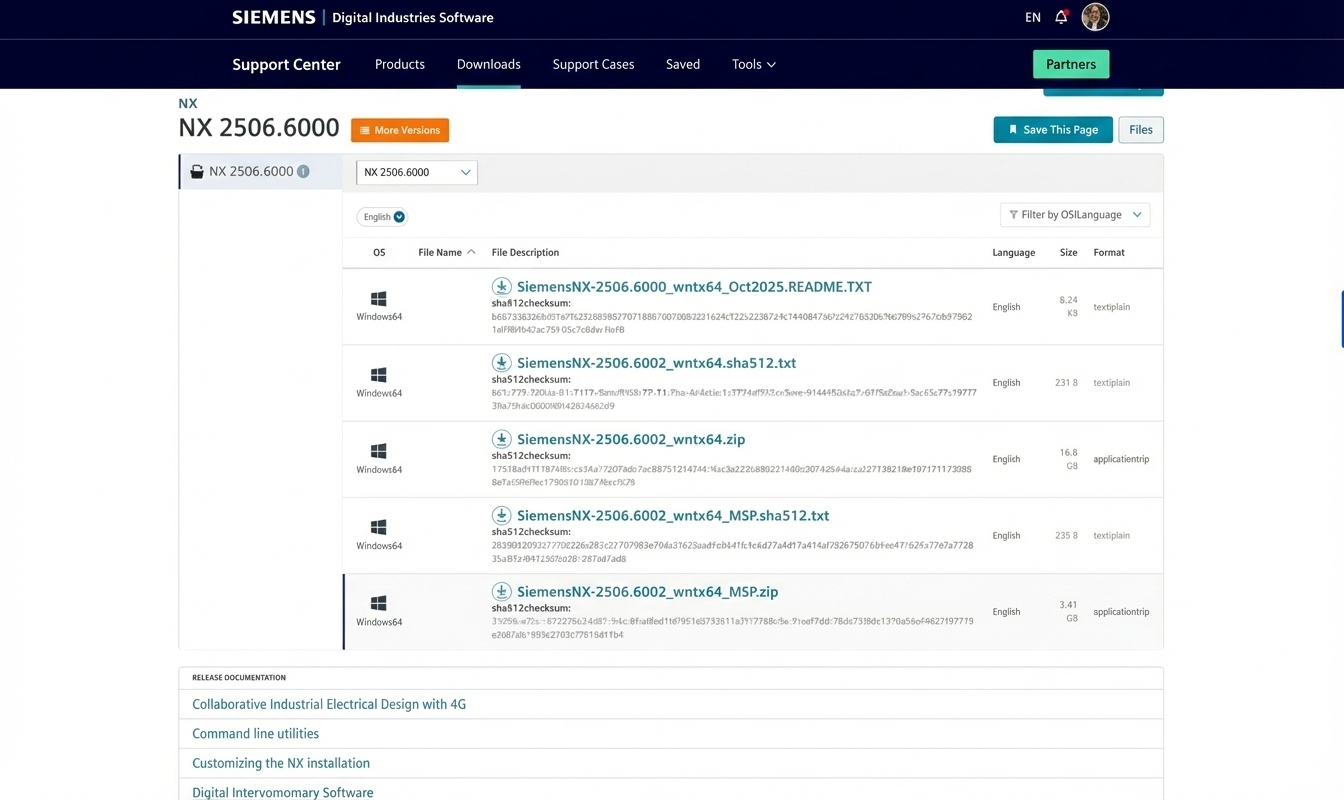Expand the Filter by OS/Language dropdown
This screenshot has width=1344, height=800.
coord(1075,215)
